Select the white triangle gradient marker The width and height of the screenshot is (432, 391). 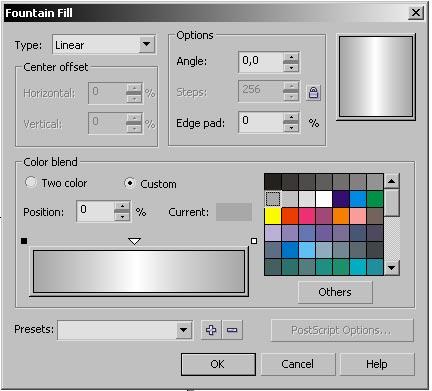pyautogui.click(x=134, y=241)
